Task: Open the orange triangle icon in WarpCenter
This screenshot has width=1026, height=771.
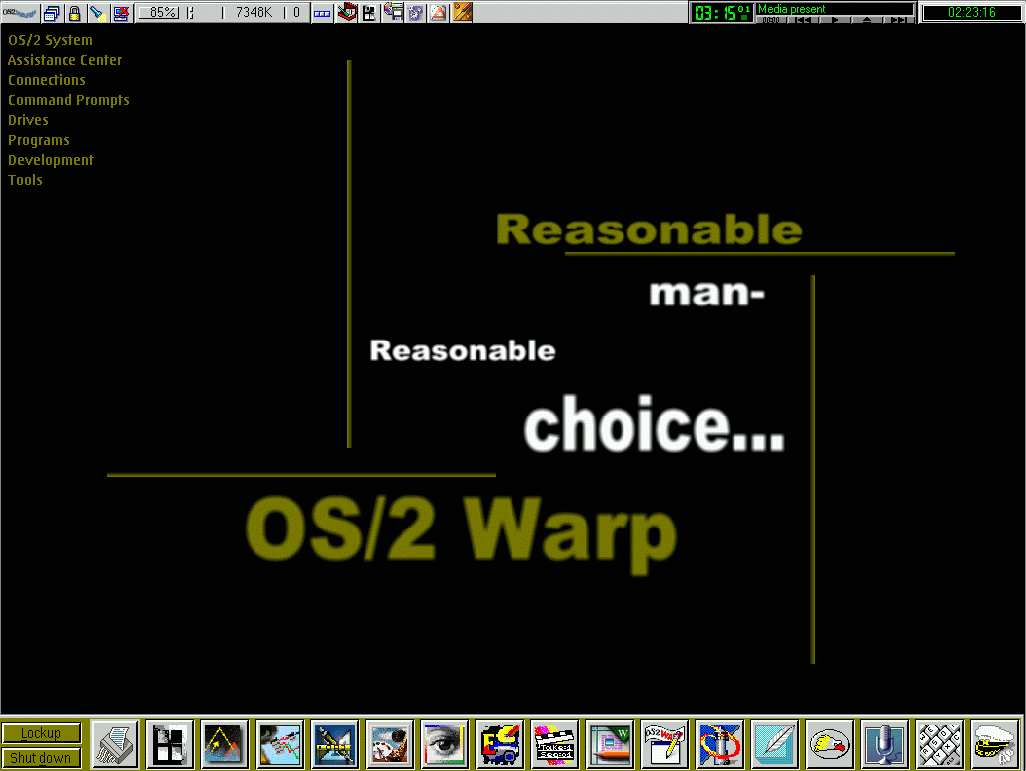Action: coord(438,12)
